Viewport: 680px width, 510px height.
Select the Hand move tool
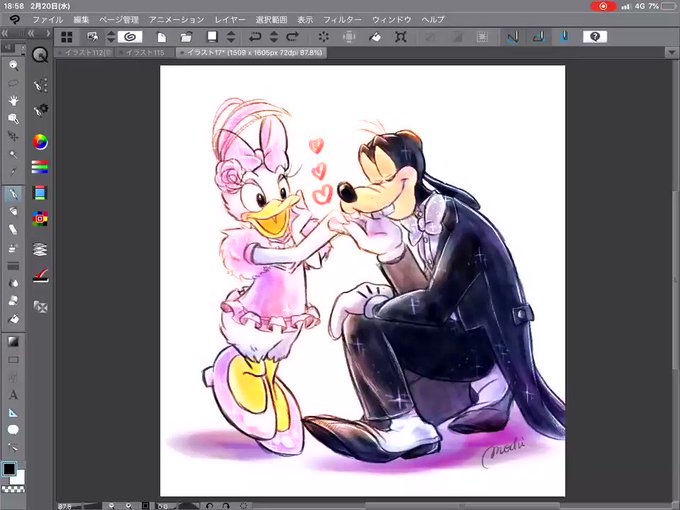13,101
